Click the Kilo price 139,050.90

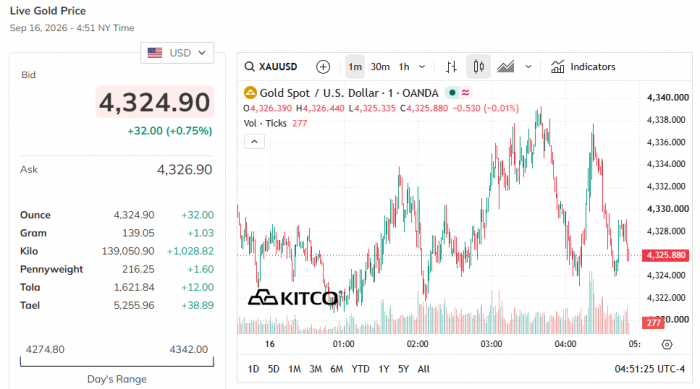[x=128, y=251]
